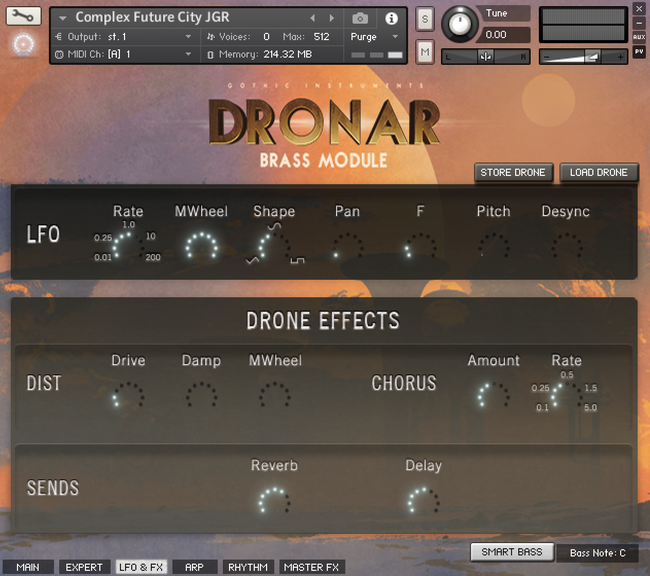Click the AUX button at the top right

[x=639, y=37]
